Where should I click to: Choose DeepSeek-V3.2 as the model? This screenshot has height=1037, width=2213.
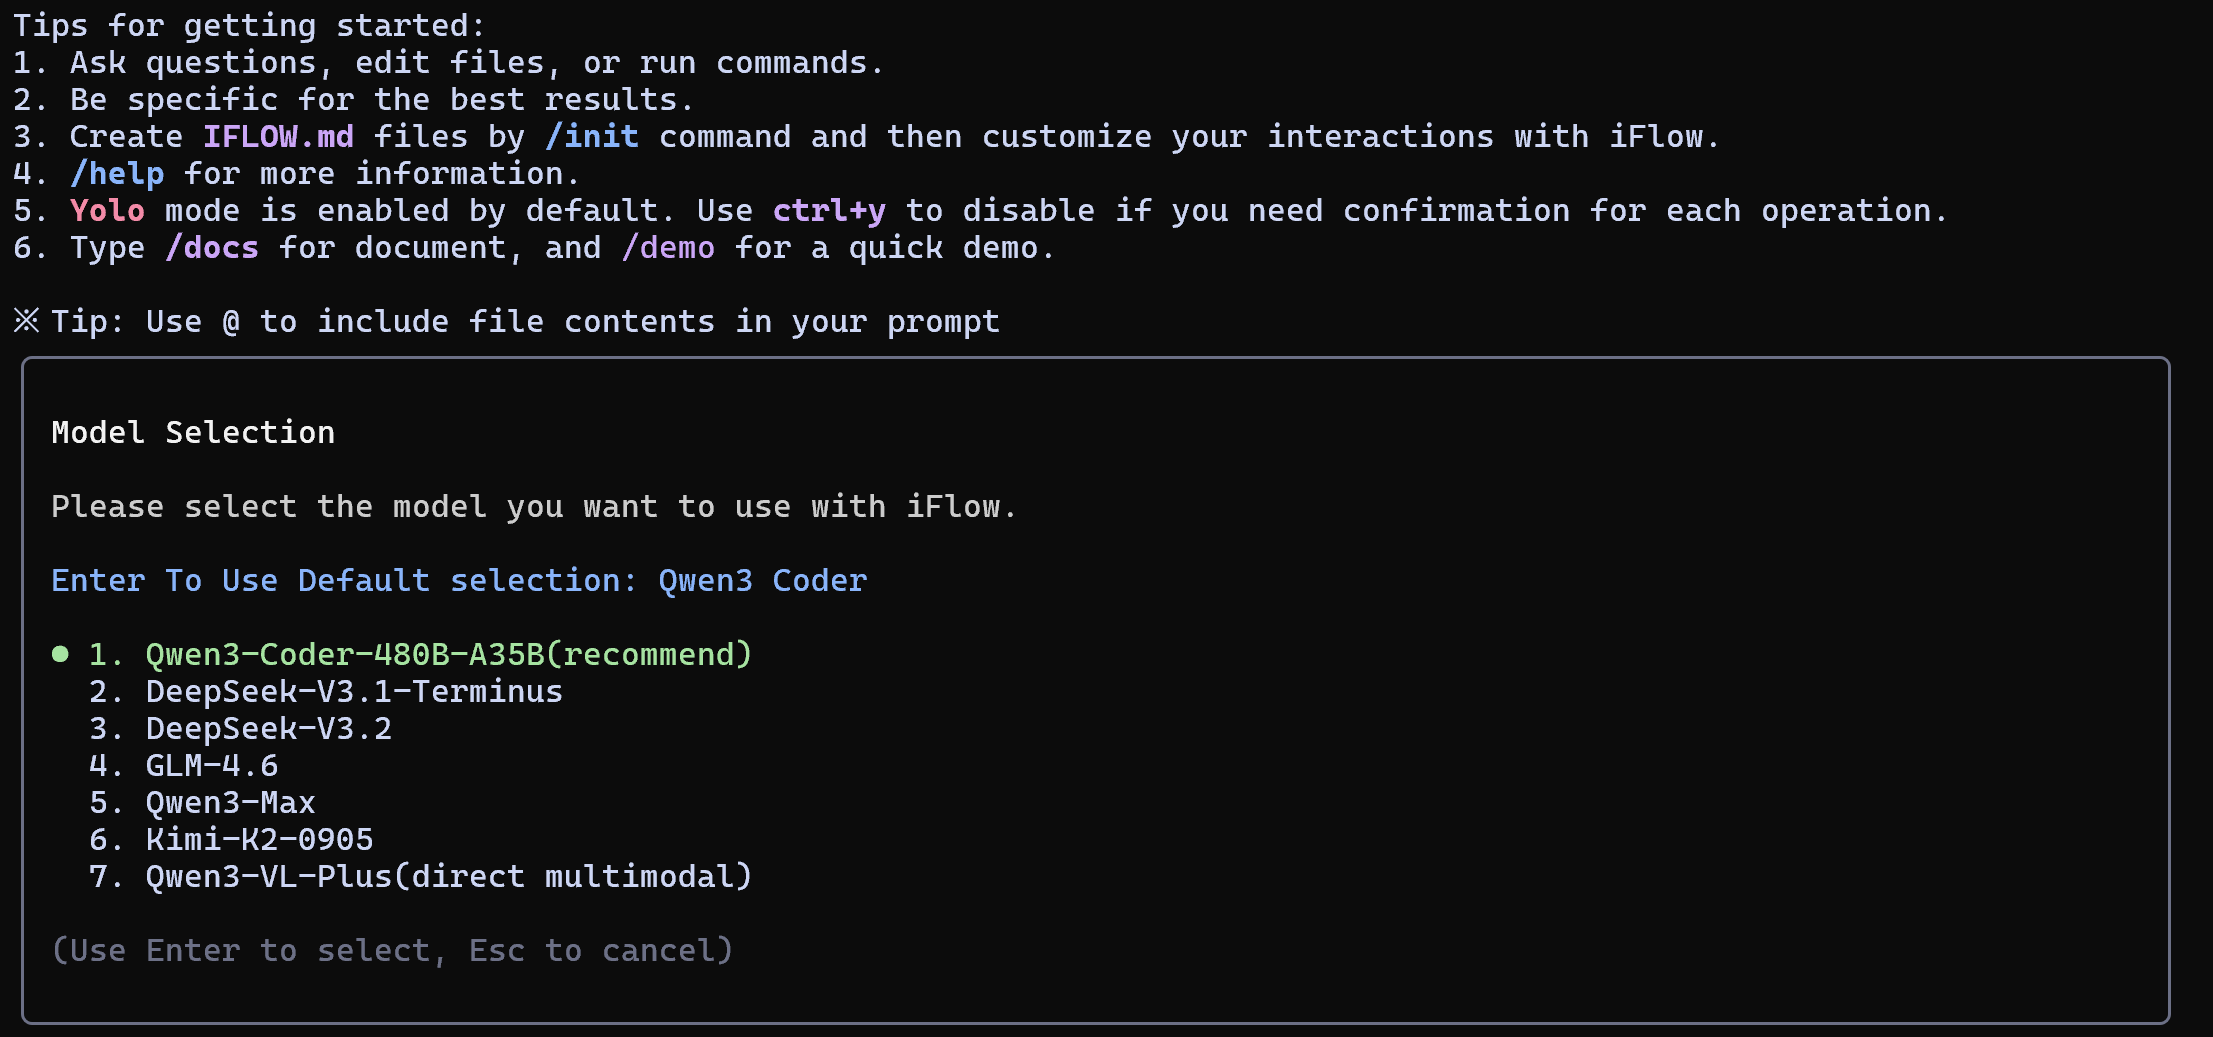pos(268,728)
